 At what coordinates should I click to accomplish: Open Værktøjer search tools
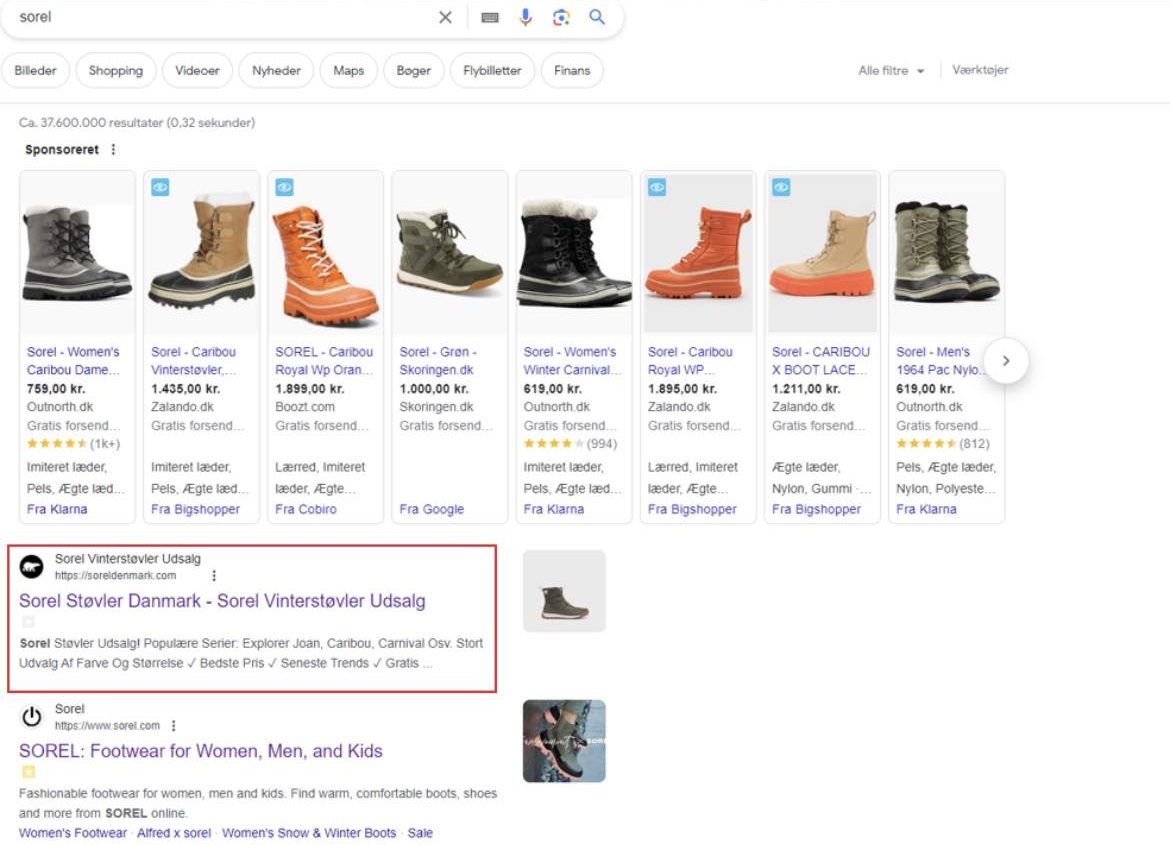click(980, 70)
